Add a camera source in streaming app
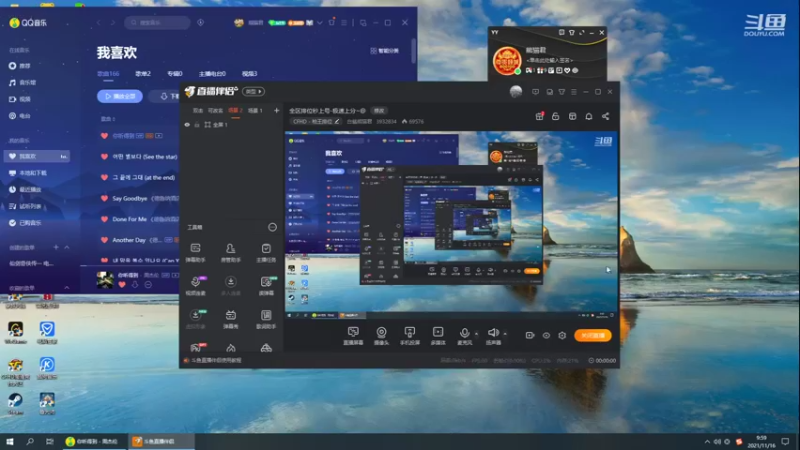Image resolution: width=800 pixels, height=450 pixels. click(x=381, y=336)
